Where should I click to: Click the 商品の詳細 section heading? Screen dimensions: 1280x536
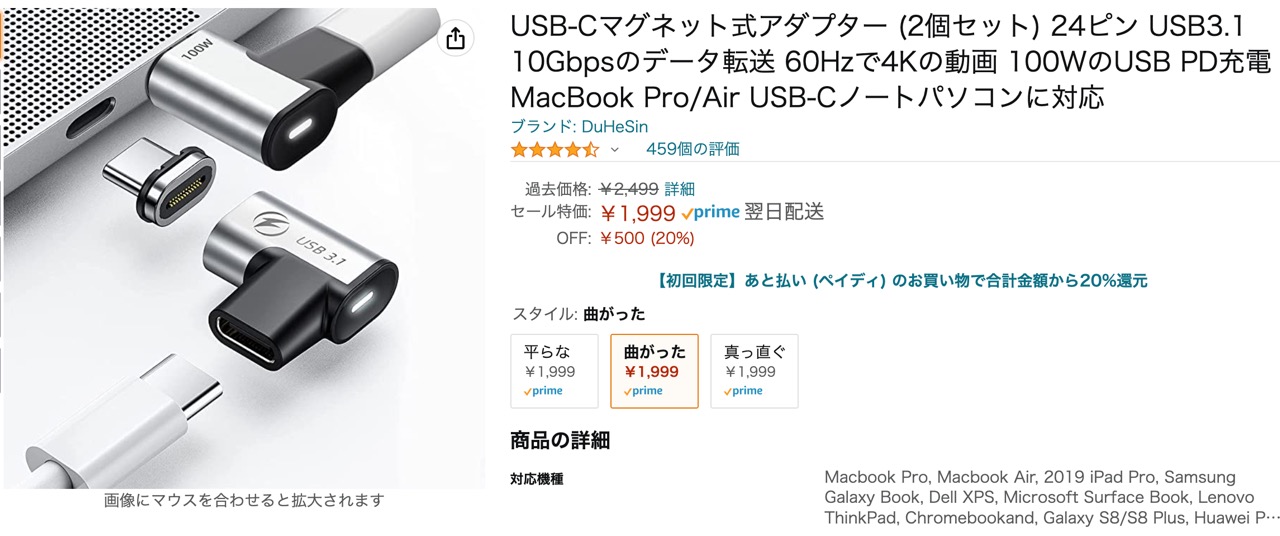pos(560,441)
